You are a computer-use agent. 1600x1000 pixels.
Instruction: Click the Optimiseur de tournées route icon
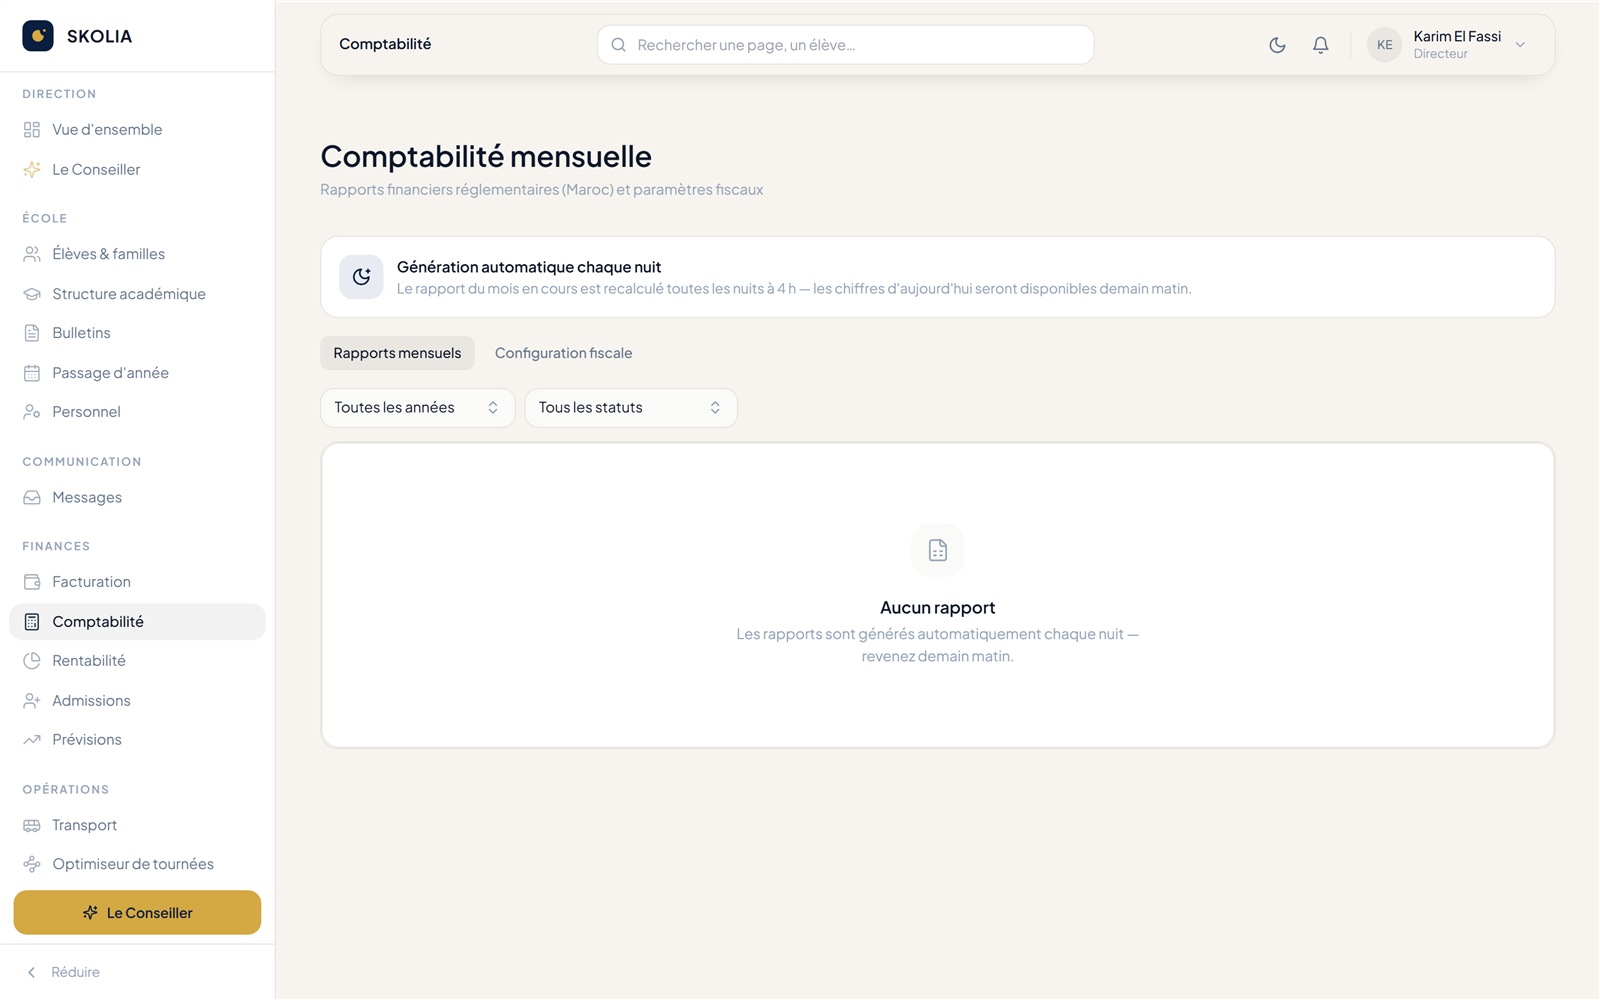click(32, 864)
